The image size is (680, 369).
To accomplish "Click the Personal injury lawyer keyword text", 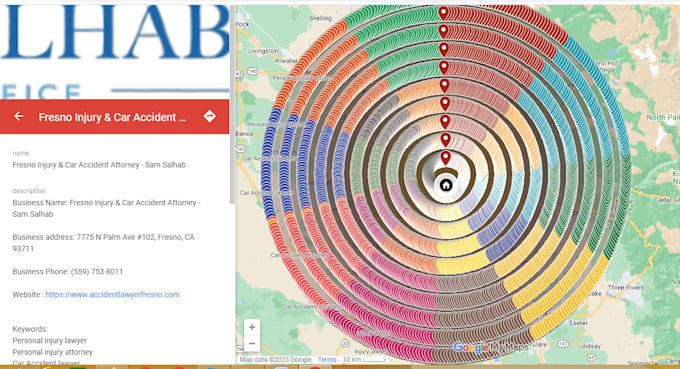I will coord(49,340).
